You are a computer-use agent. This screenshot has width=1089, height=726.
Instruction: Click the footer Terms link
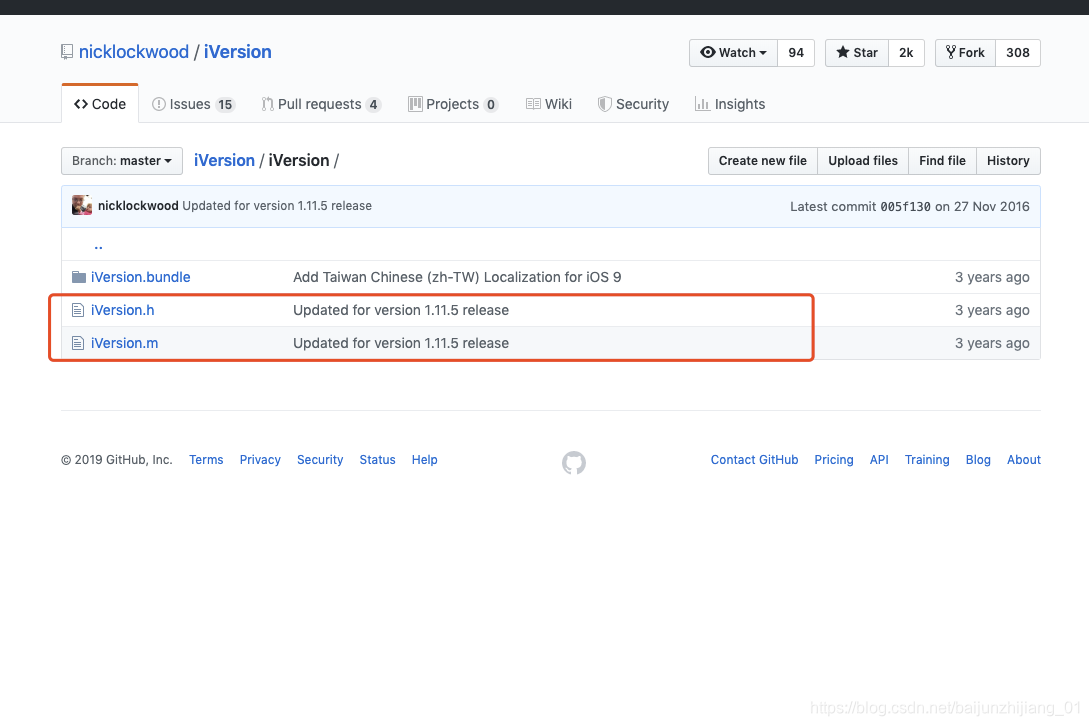coord(206,460)
